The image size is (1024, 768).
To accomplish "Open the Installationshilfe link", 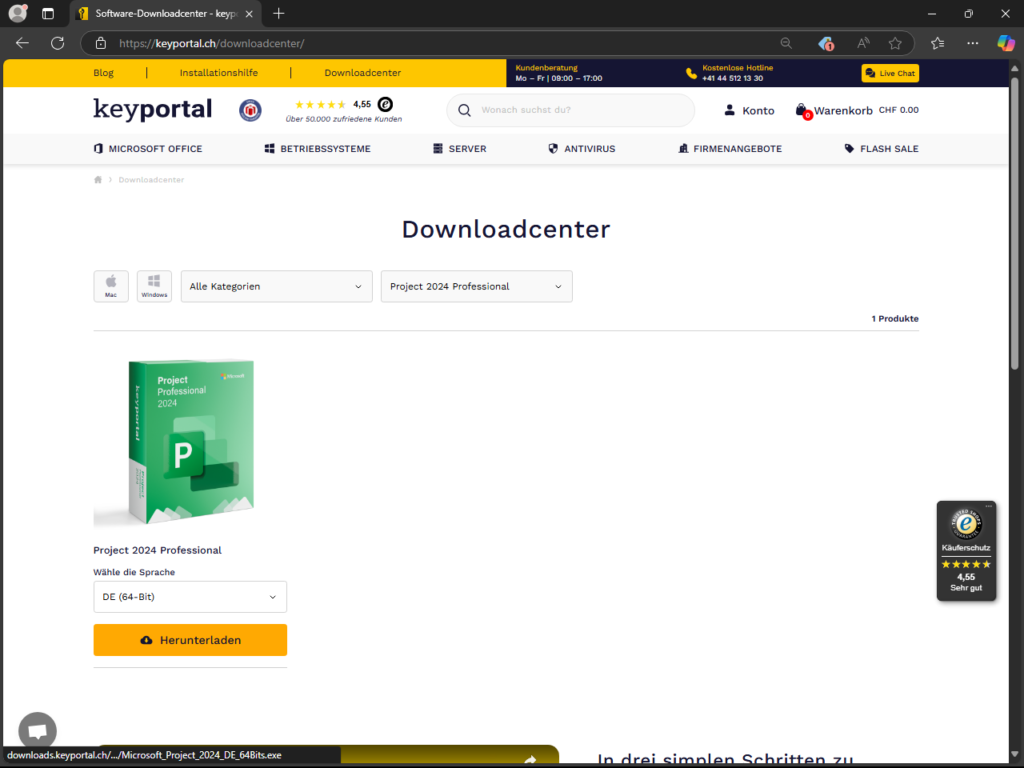I will point(218,73).
